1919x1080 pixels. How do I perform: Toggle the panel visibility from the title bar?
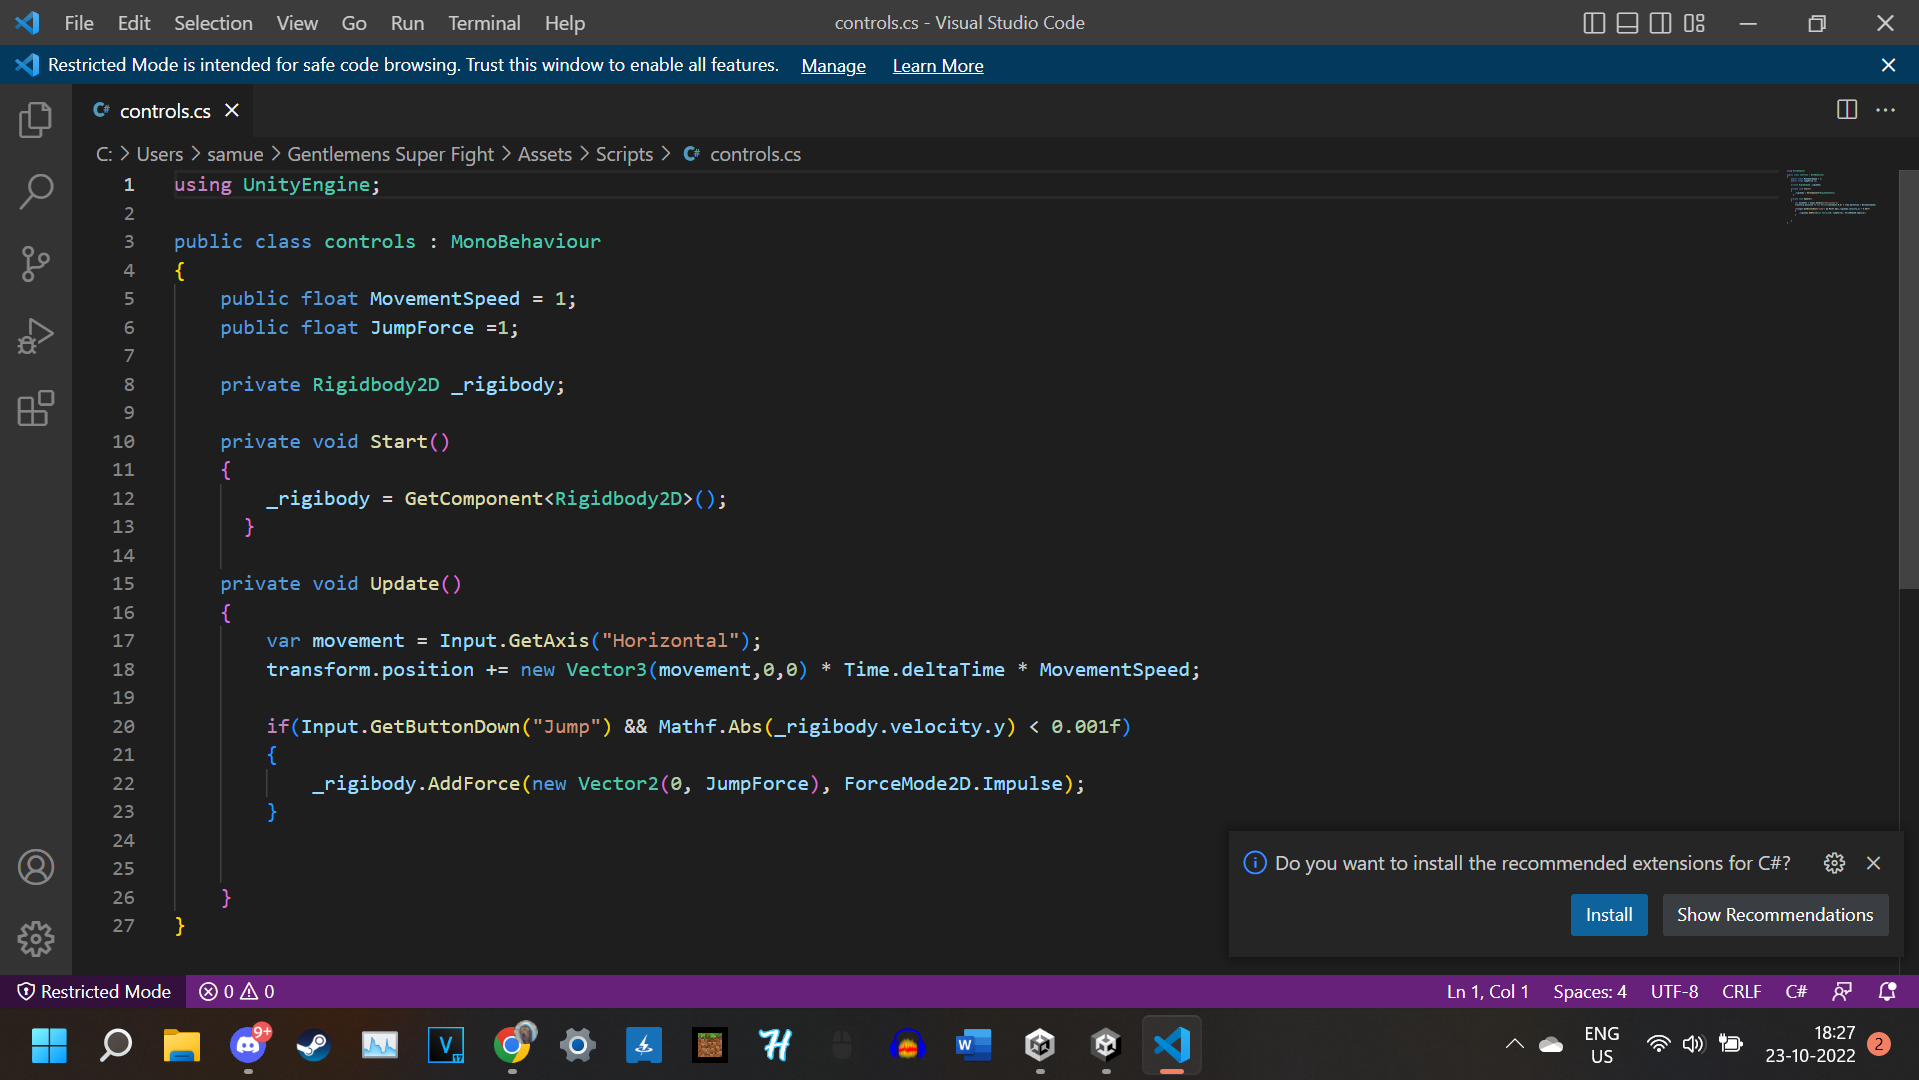click(1626, 23)
